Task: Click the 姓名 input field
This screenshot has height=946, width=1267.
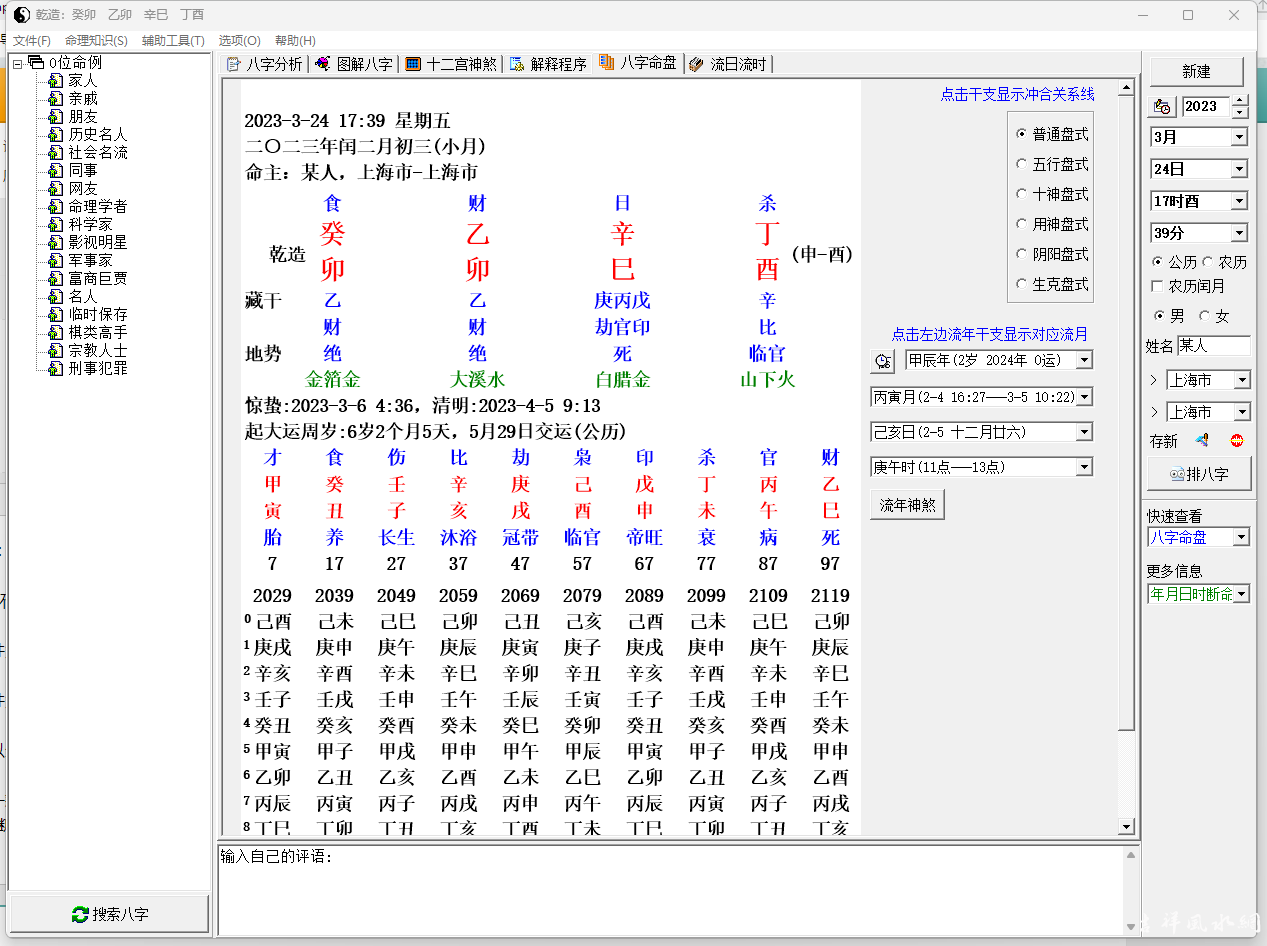Action: coord(1212,346)
